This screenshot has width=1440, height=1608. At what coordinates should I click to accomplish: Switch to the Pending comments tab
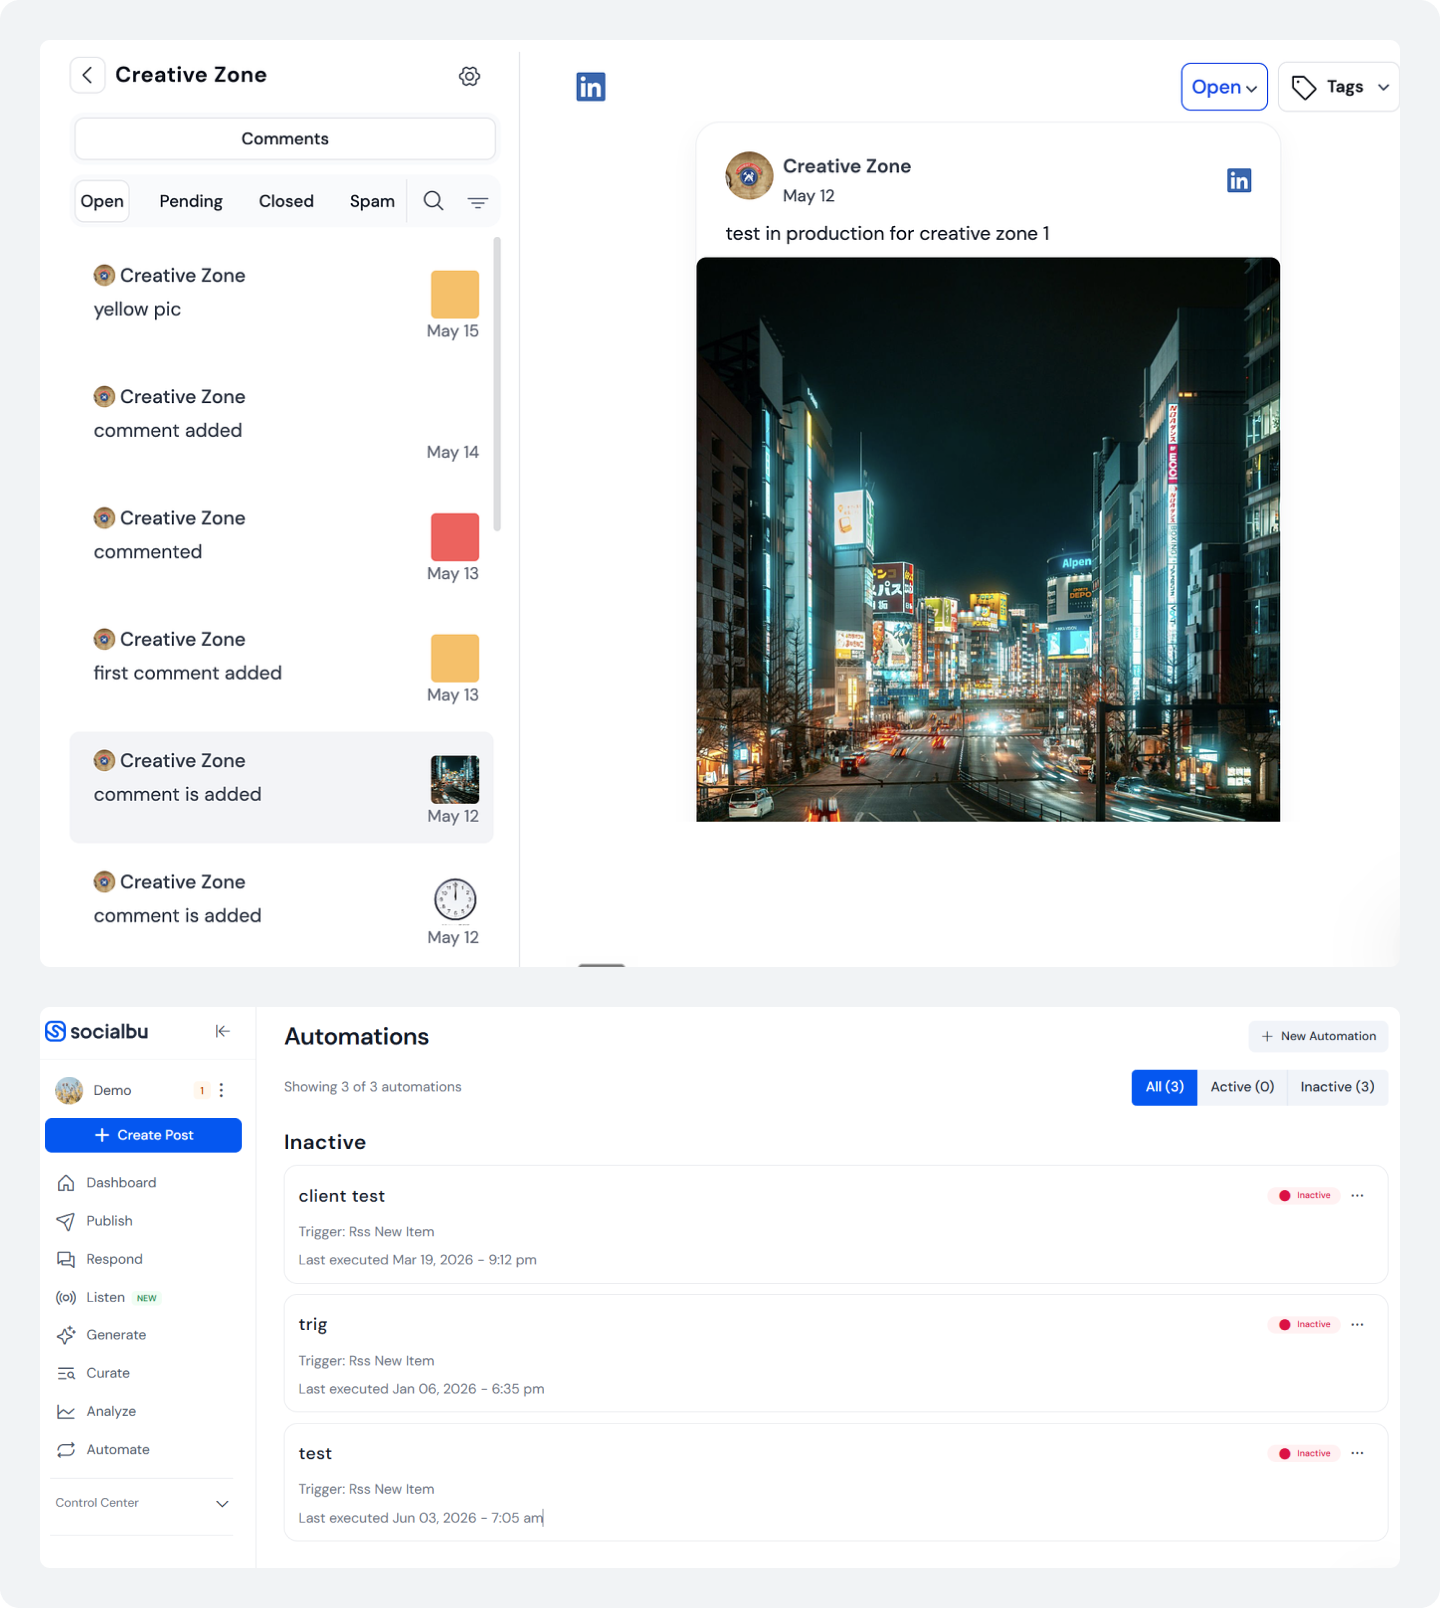(x=191, y=201)
